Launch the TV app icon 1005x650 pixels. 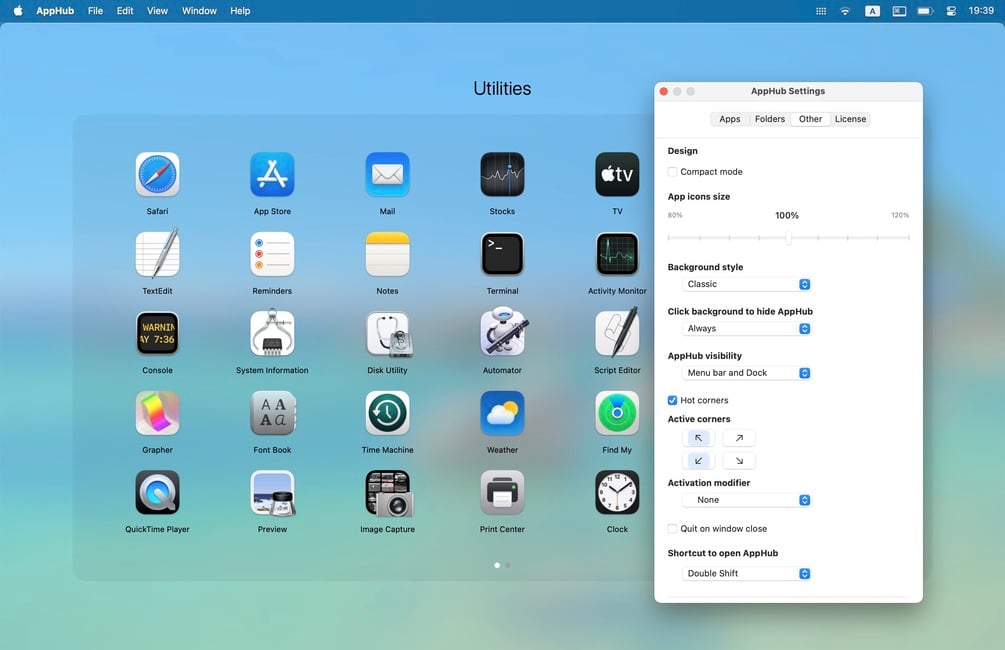pos(617,174)
